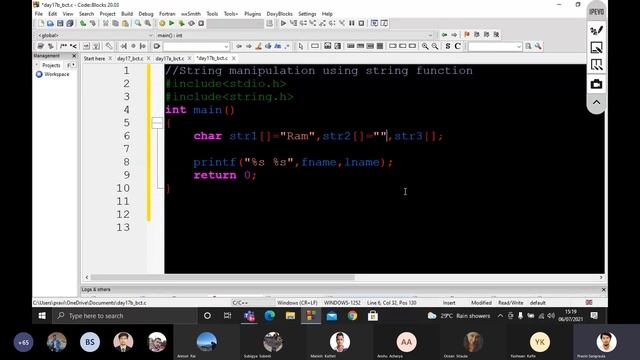Click the C toggle comments icon
Image resolution: width=640 pixels, height=360 pixels.
tap(458, 47)
